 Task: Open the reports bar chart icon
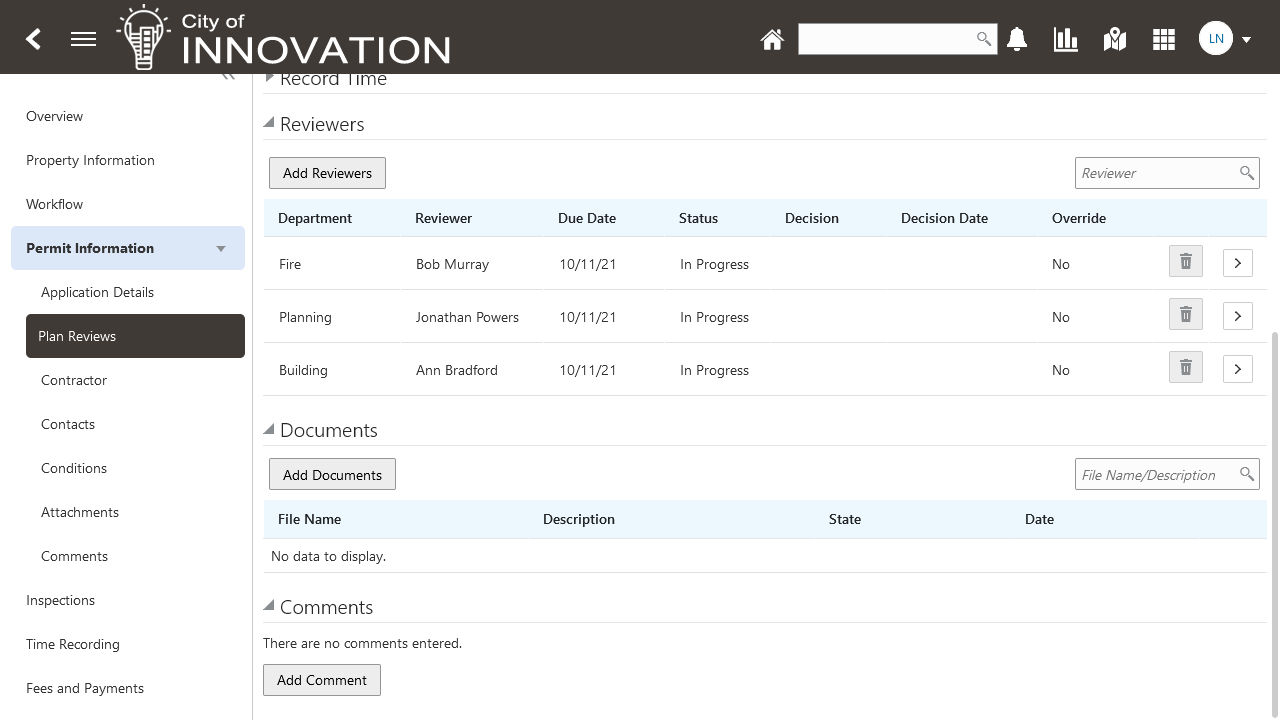[1065, 39]
